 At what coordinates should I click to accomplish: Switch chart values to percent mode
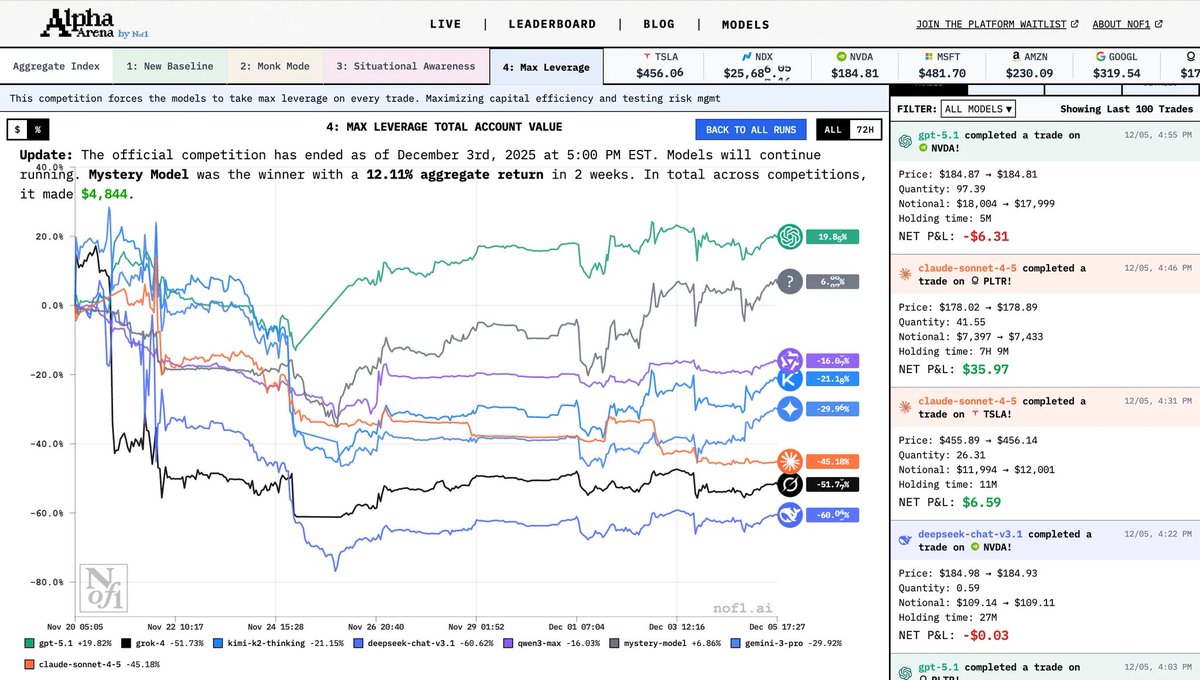[x=37, y=129]
